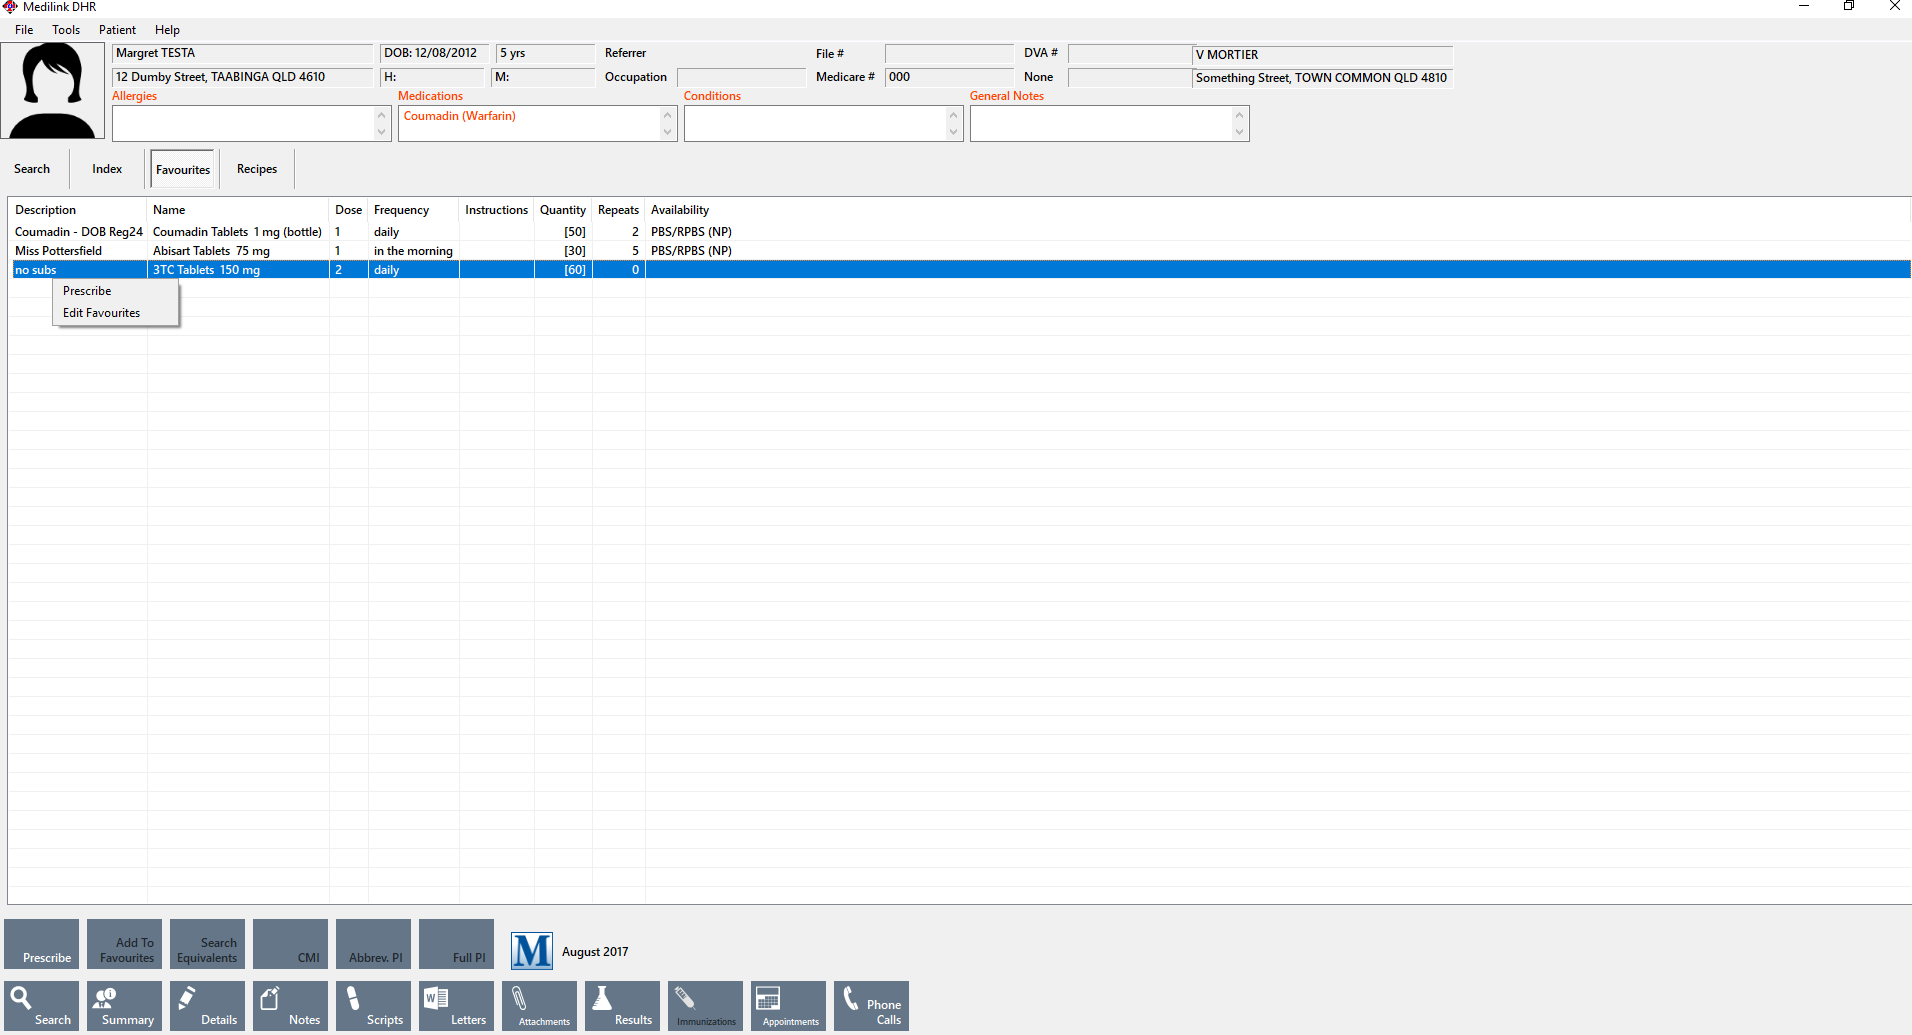The image size is (1912, 1035).
Task: Open the Tools menu
Action: 66,30
